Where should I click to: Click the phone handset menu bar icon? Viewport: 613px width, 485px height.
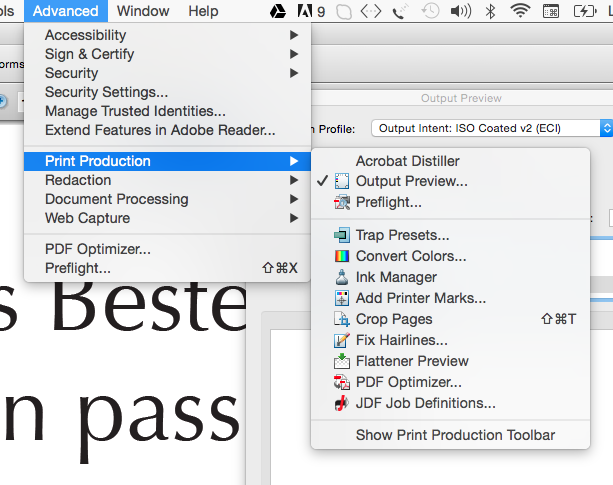(x=401, y=11)
